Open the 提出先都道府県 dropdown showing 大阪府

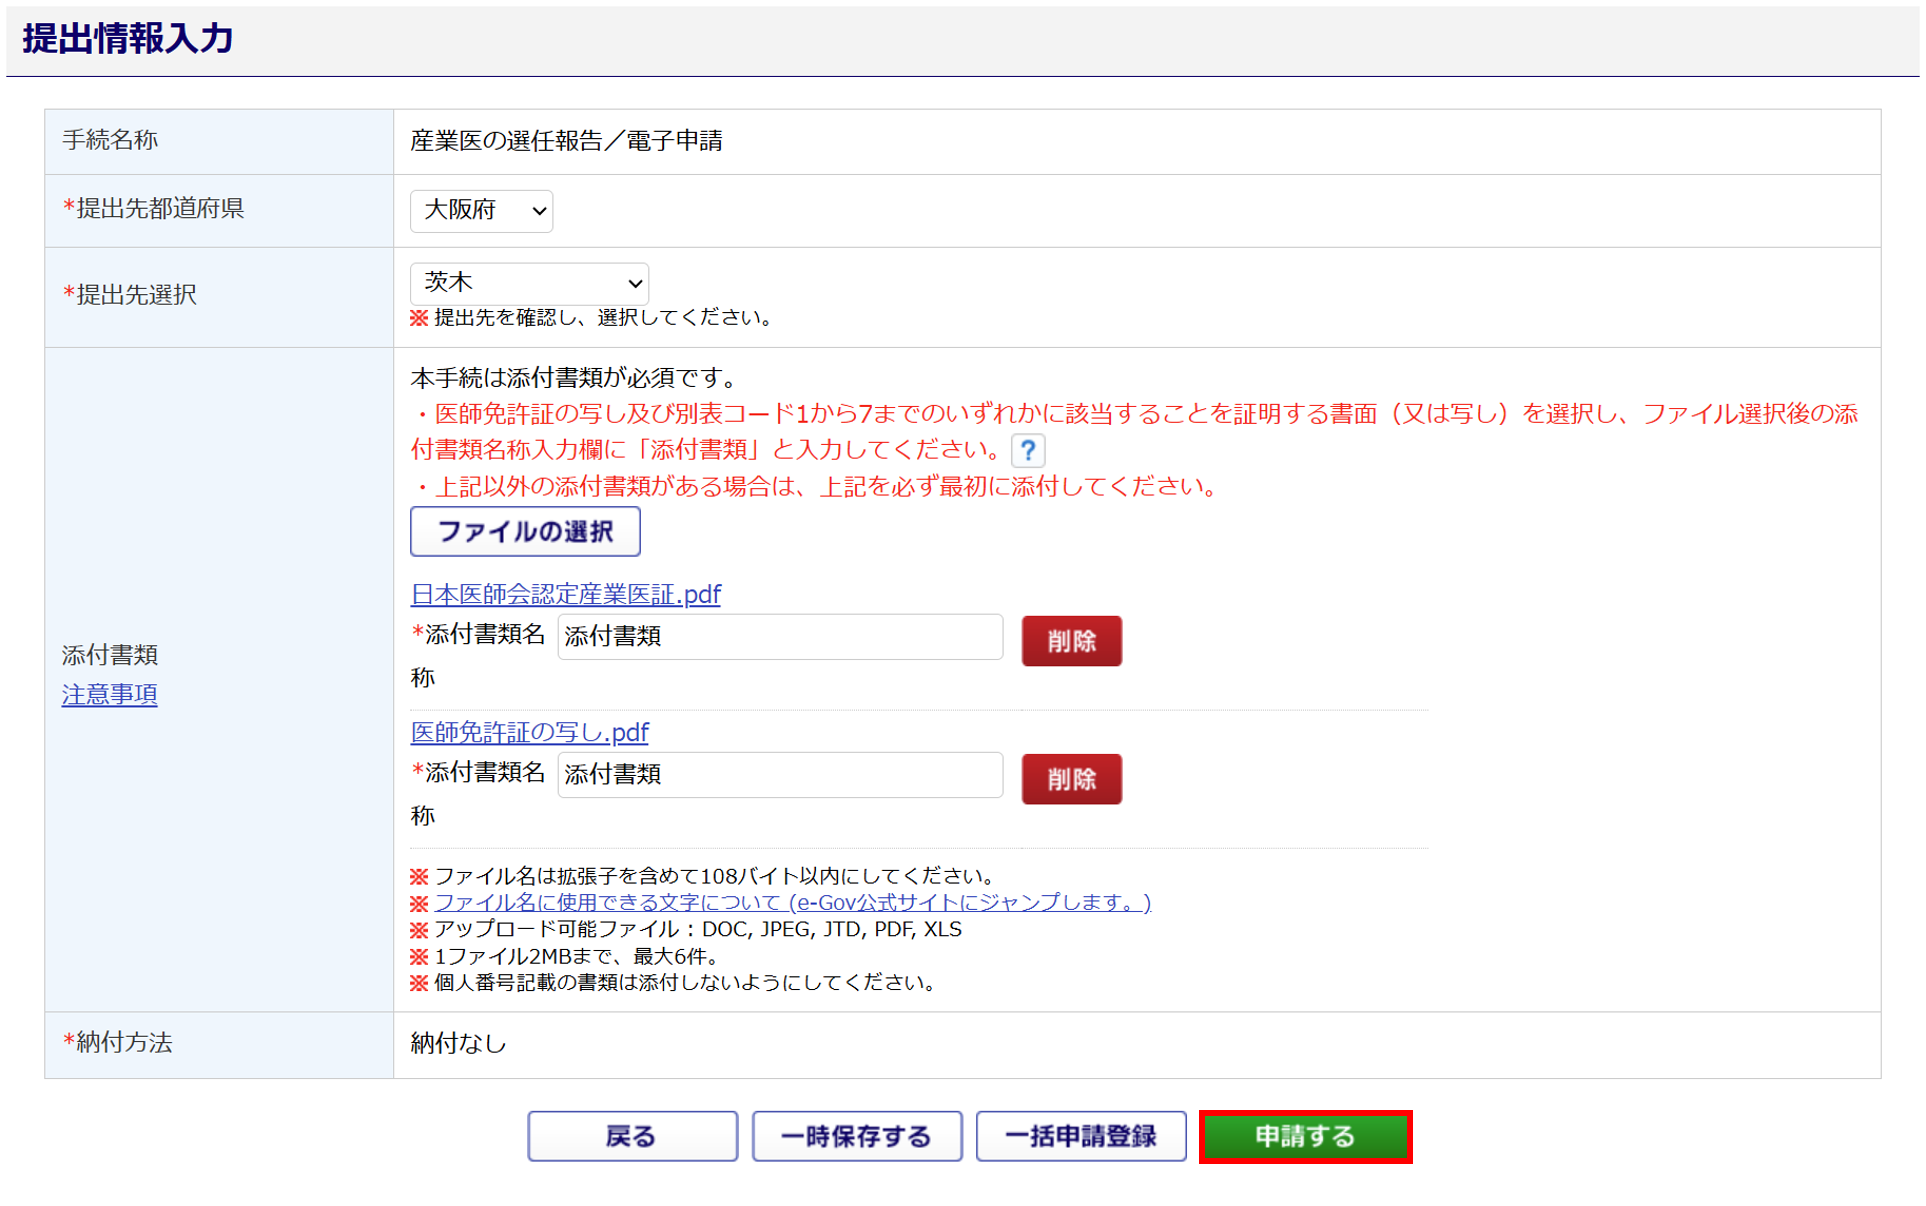481,210
